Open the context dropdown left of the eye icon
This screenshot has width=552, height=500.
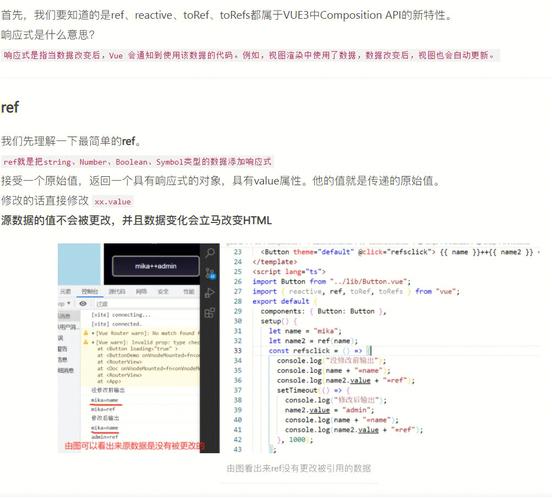pos(64,304)
